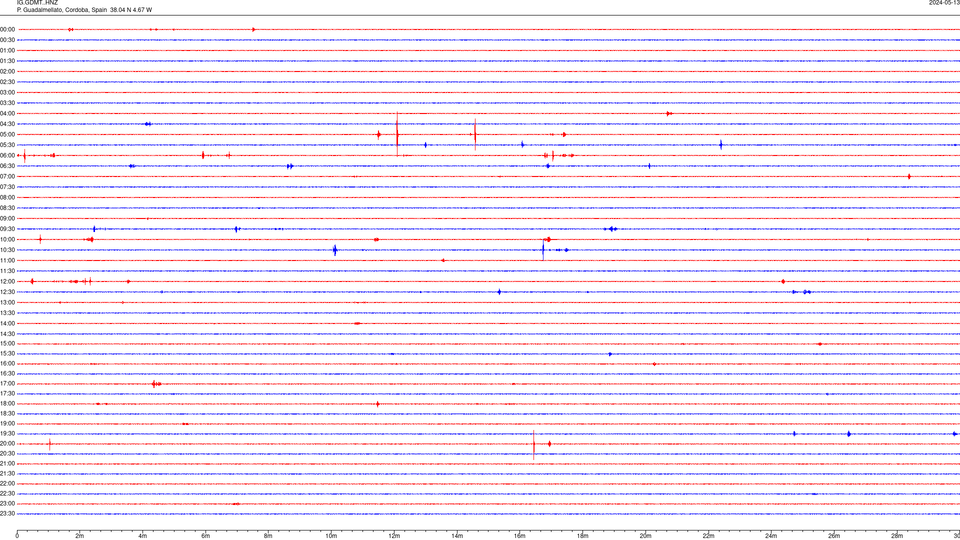Screen dimensions: 960x540
Task: Click the tall blue spike near 17m on 10:30 trace
Action: [543, 250]
